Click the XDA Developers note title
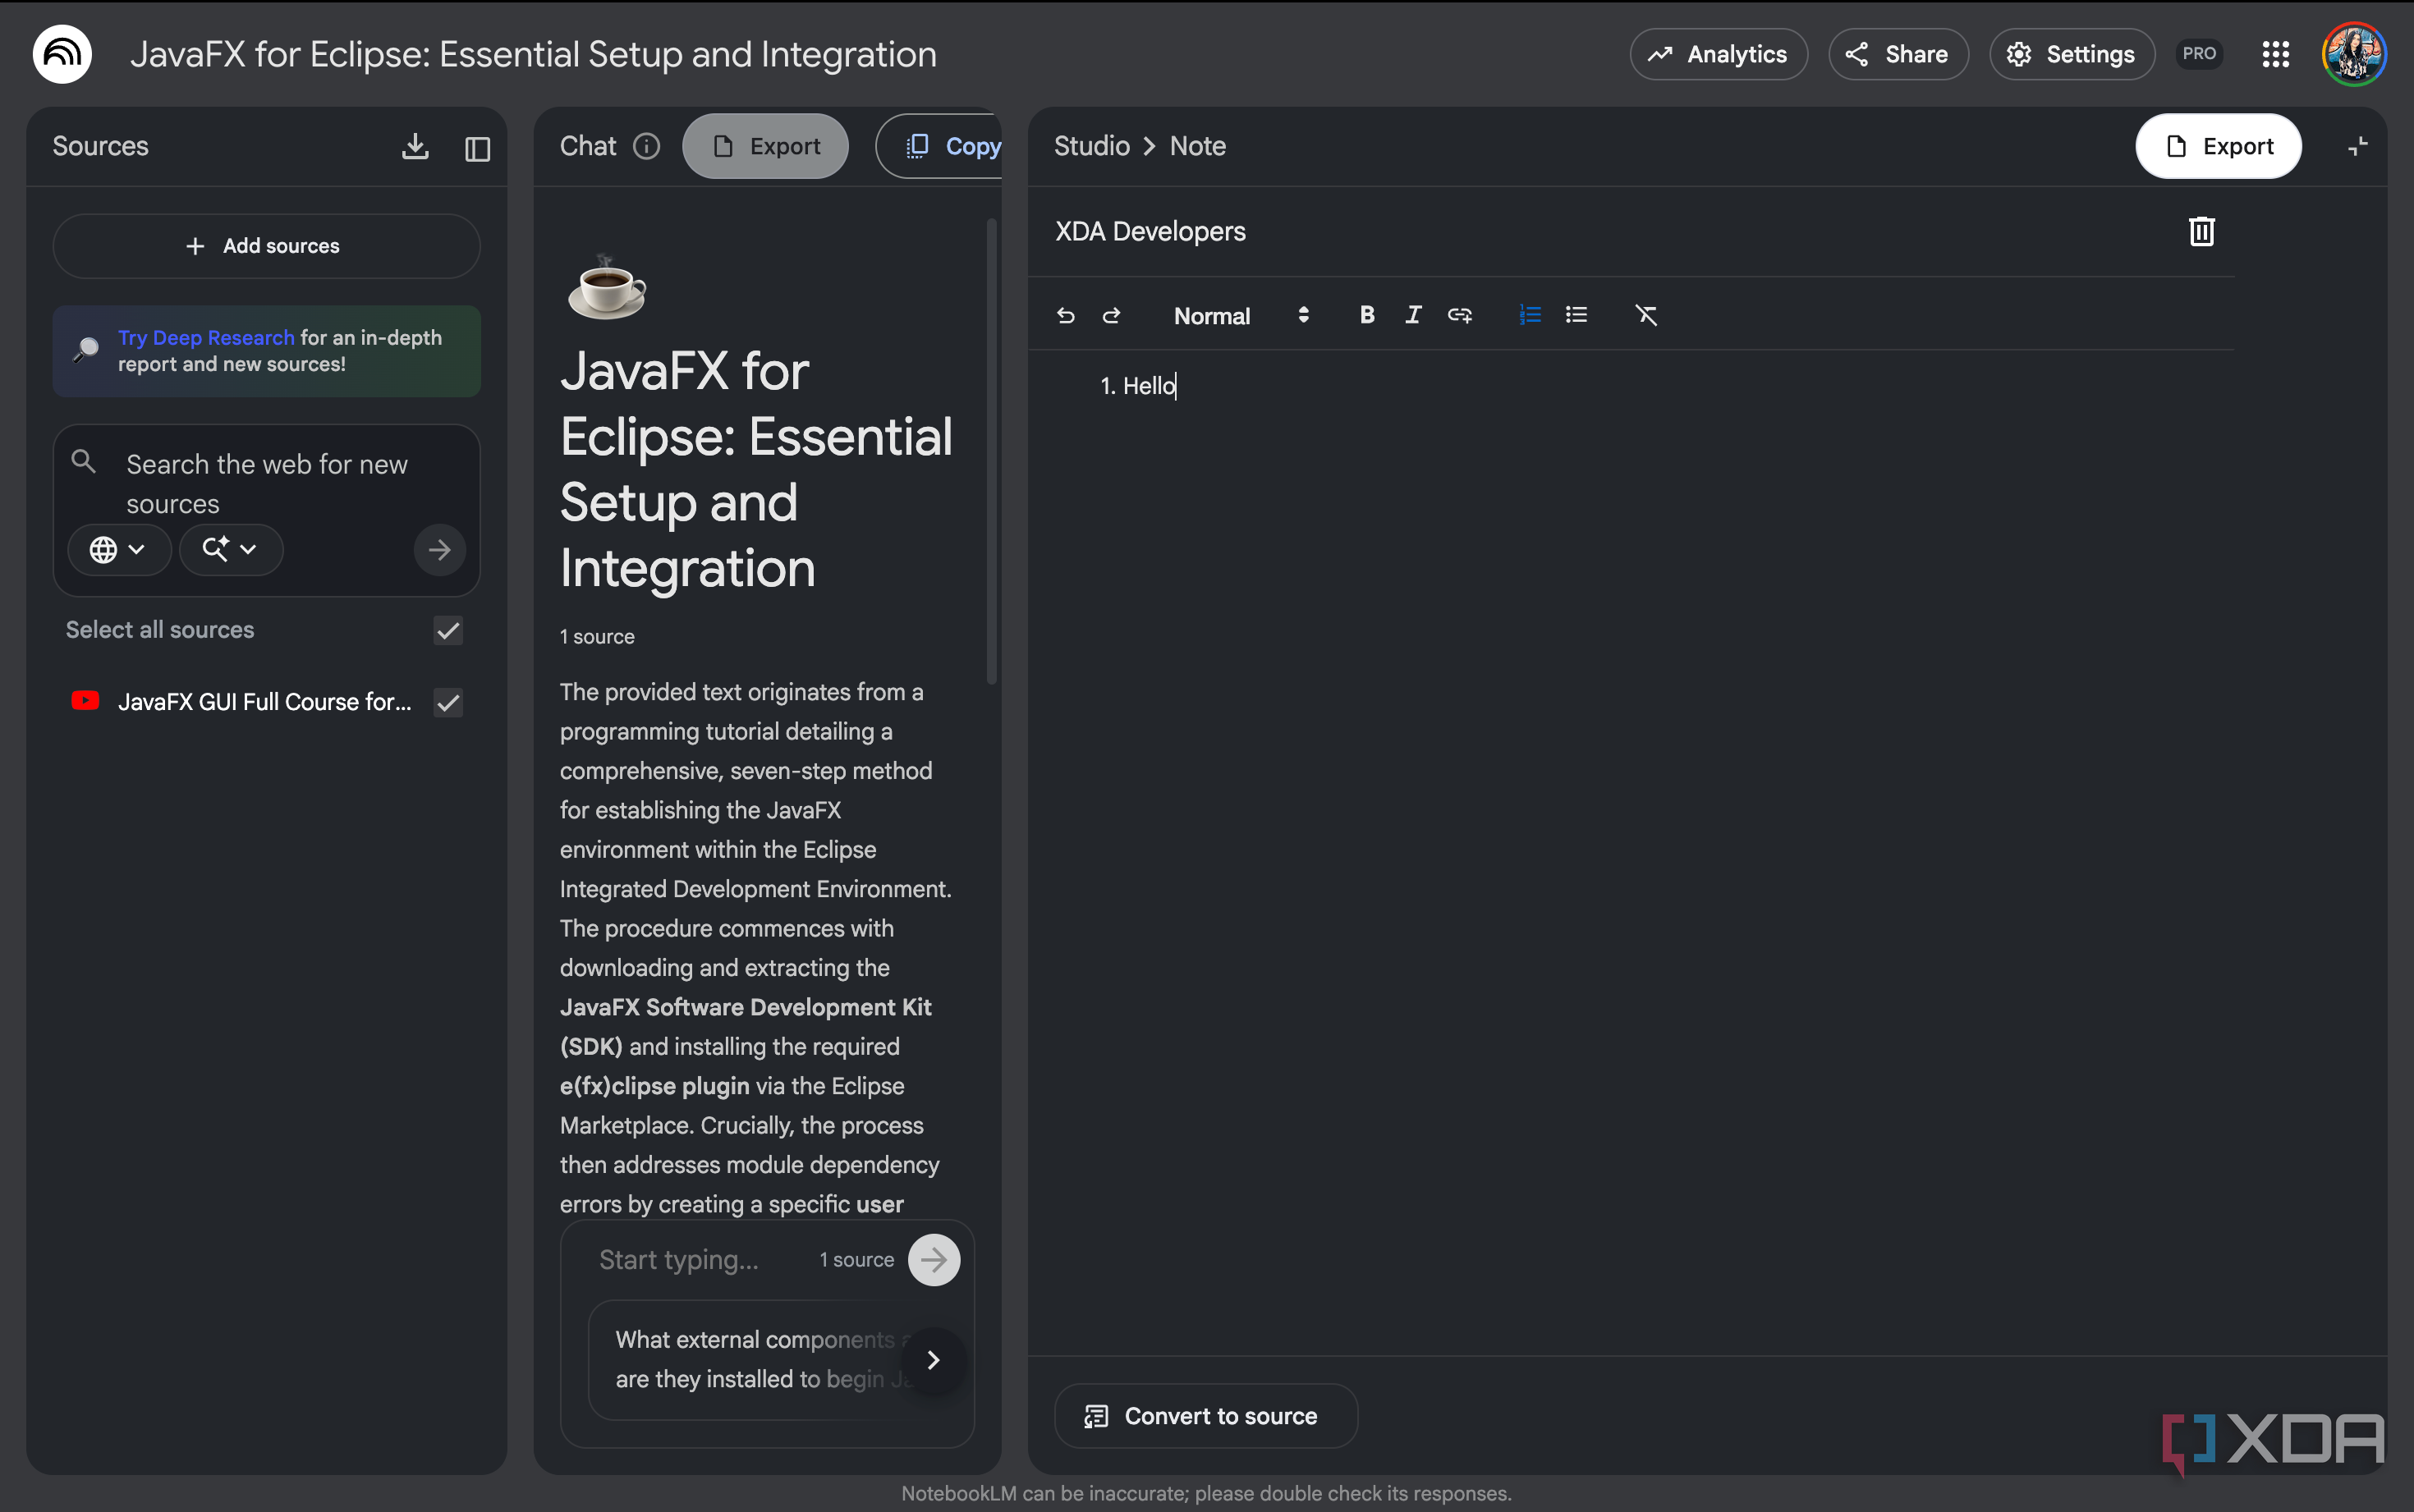This screenshot has width=2414, height=1512. tap(1150, 232)
